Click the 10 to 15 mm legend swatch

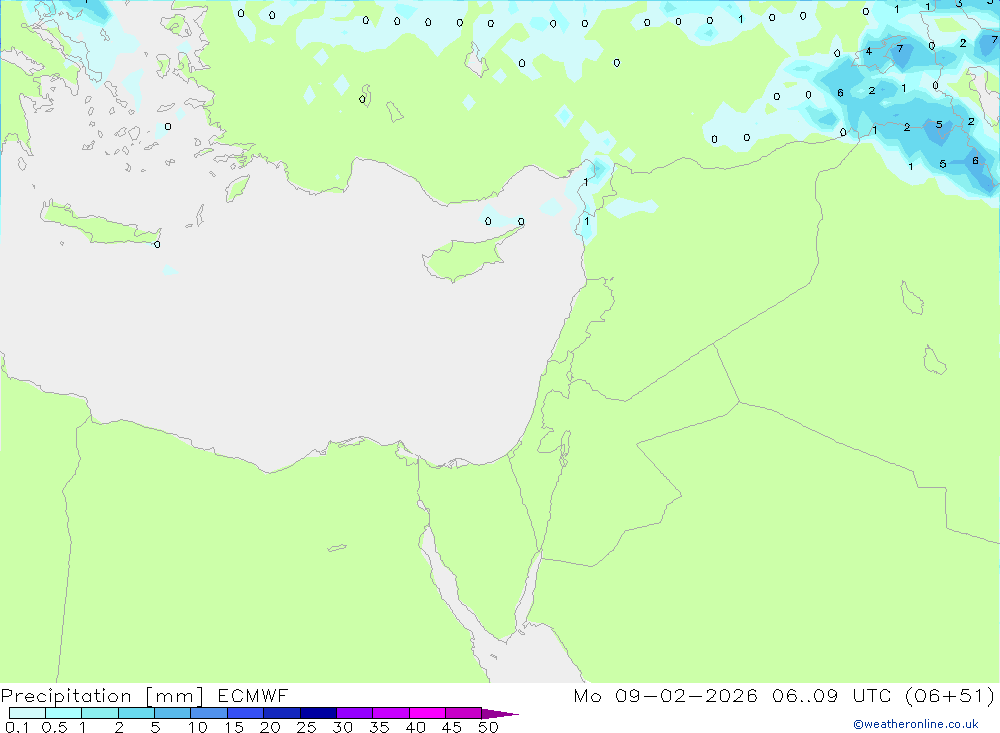(x=209, y=713)
